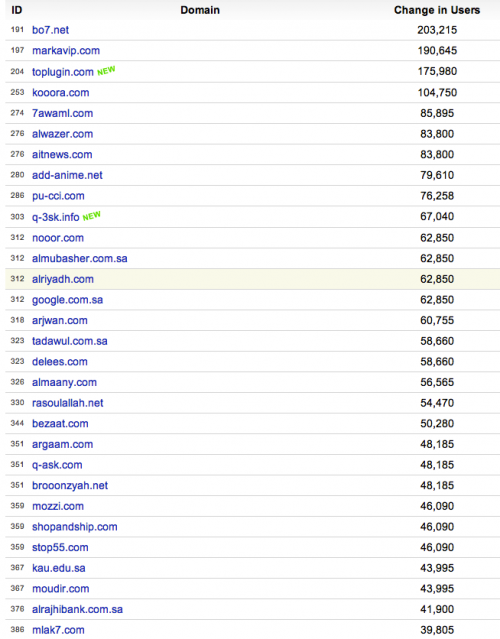
Task: Click the argaam.com link
Action: 62,445
